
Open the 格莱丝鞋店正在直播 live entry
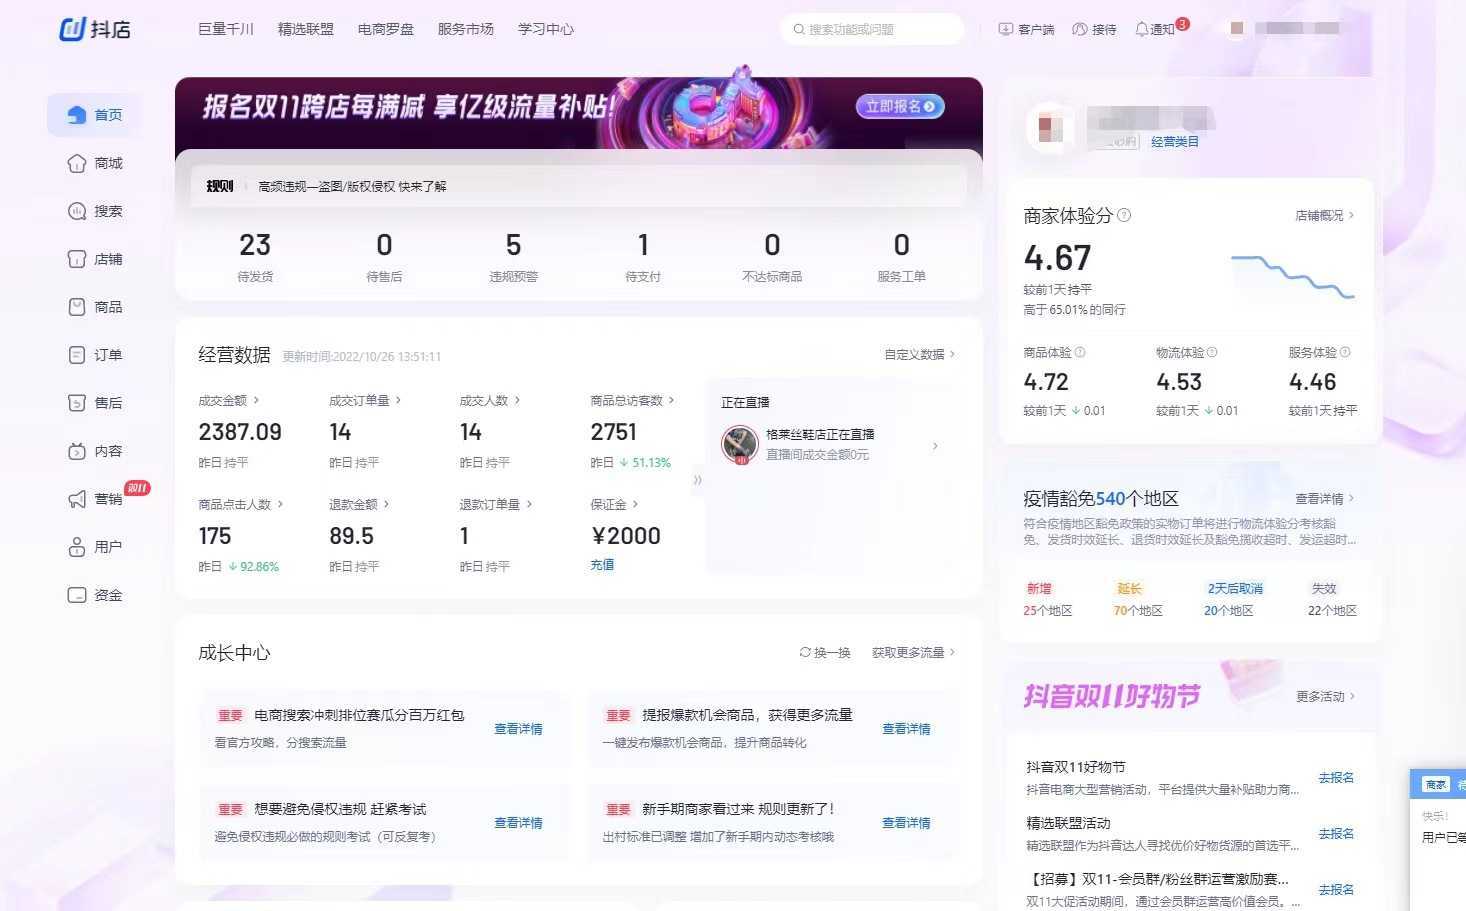(830, 444)
